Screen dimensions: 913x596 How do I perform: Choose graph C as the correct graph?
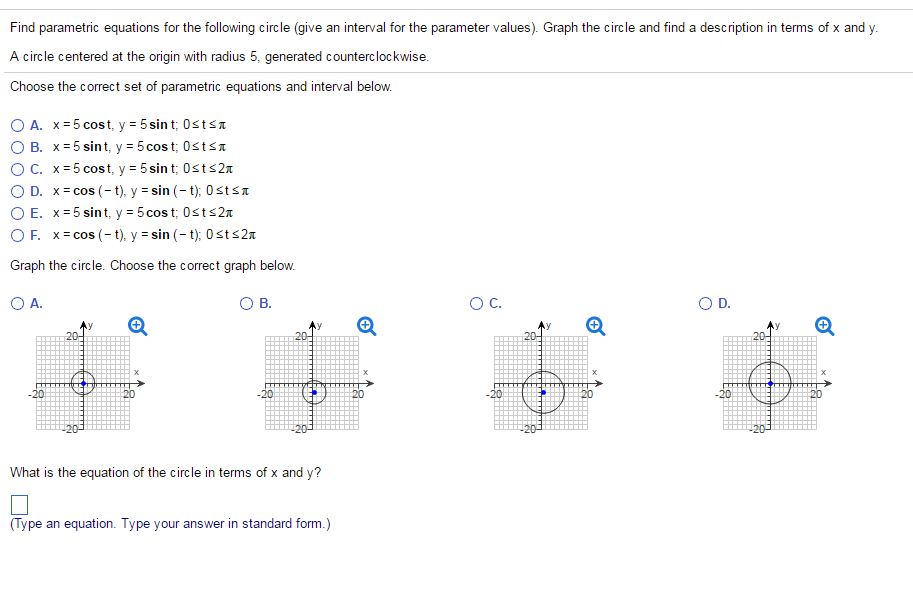click(x=474, y=304)
